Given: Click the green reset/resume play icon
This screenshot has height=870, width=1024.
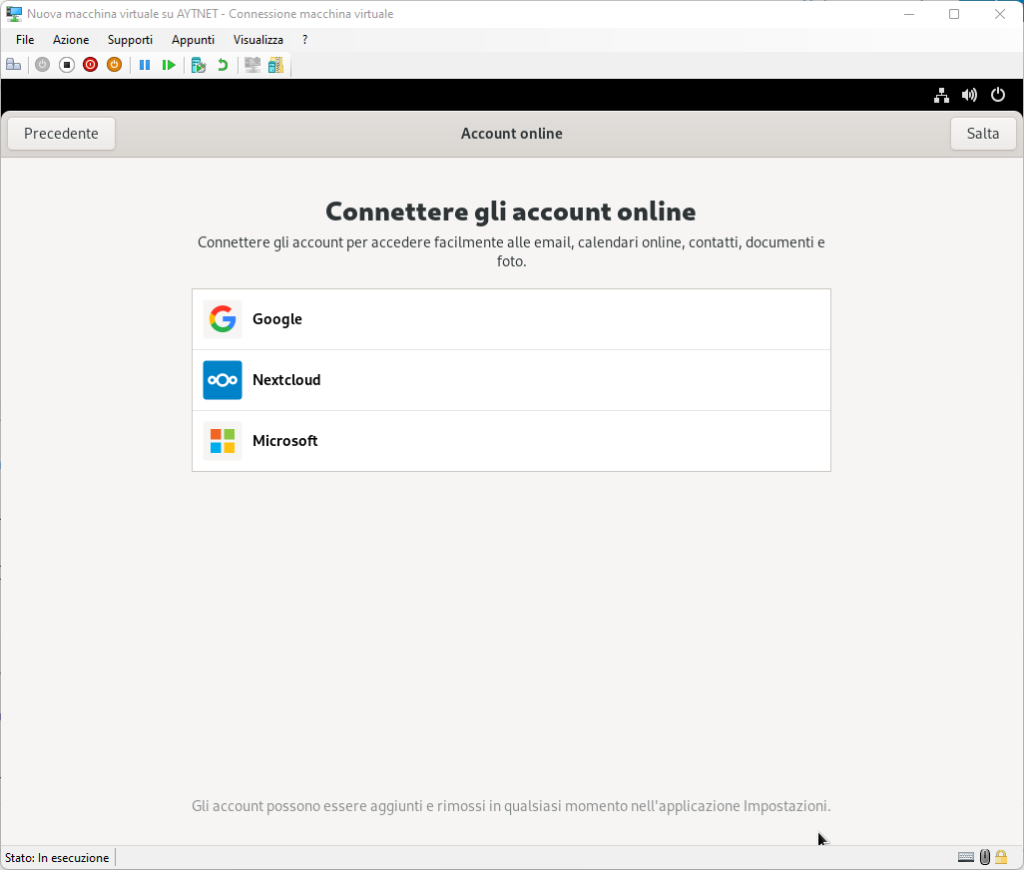Looking at the screenshot, I should [x=169, y=65].
